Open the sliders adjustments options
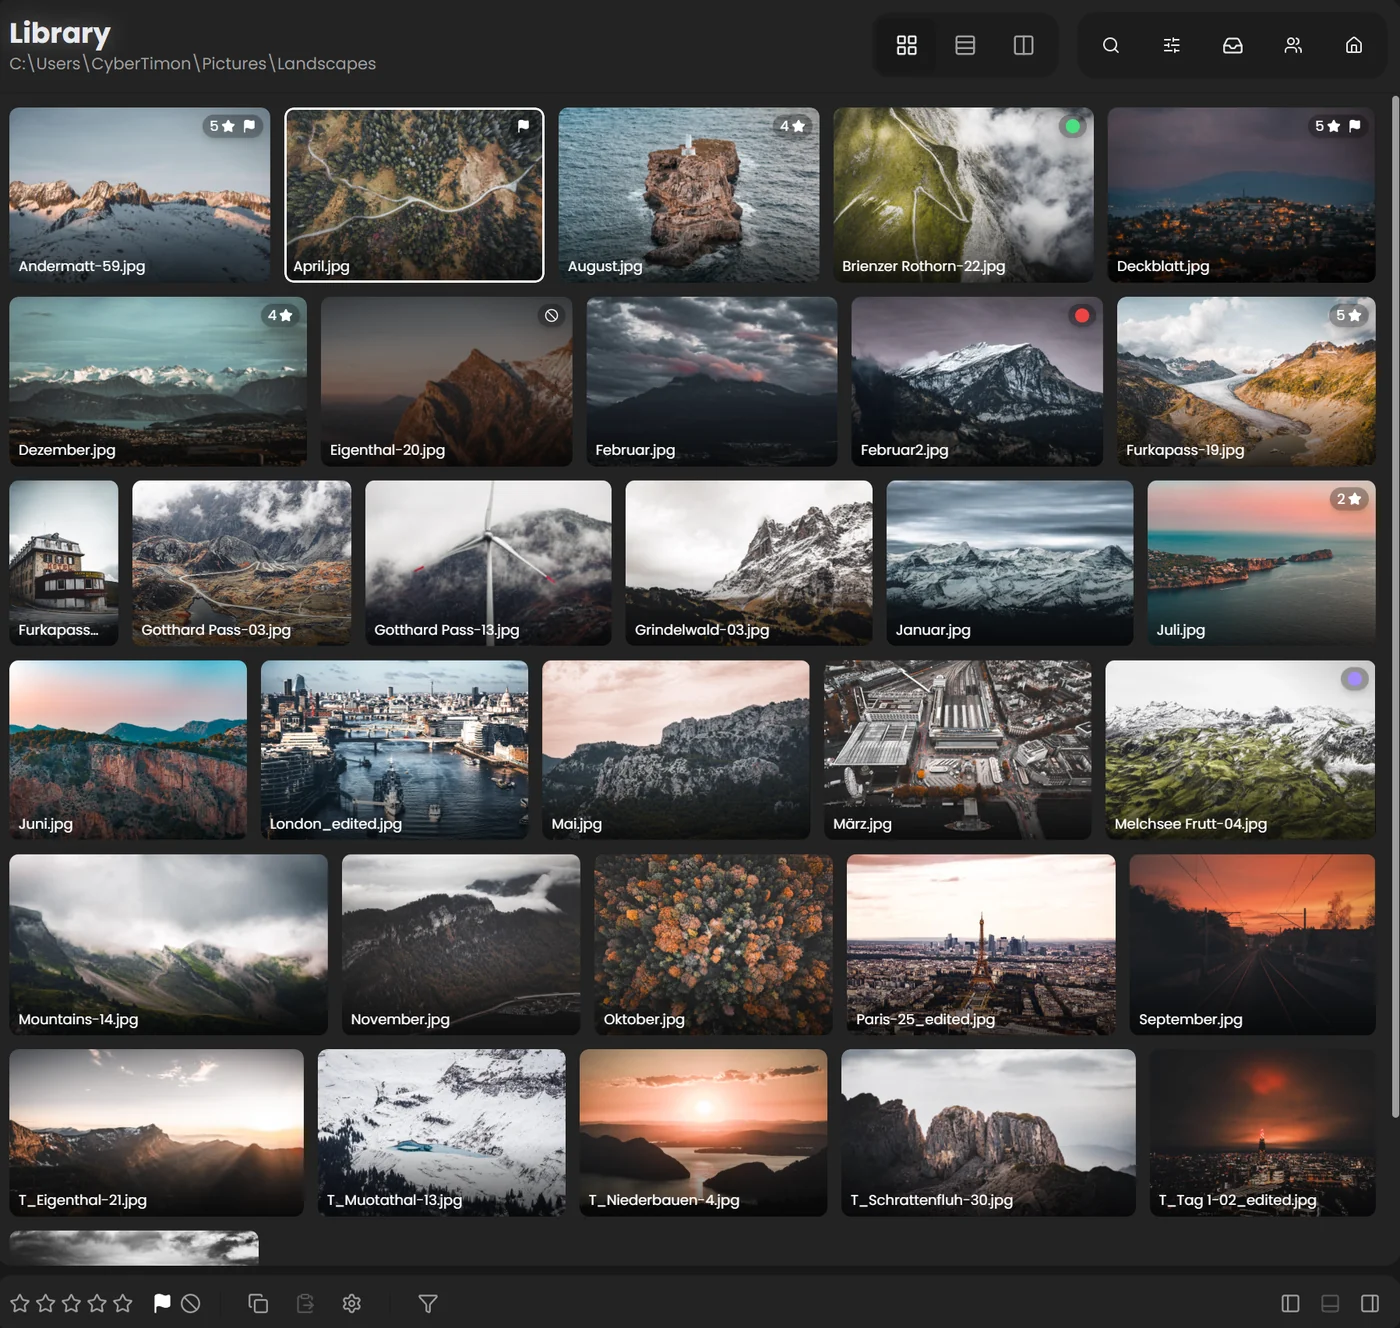This screenshot has height=1328, width=1400. 1172,45
